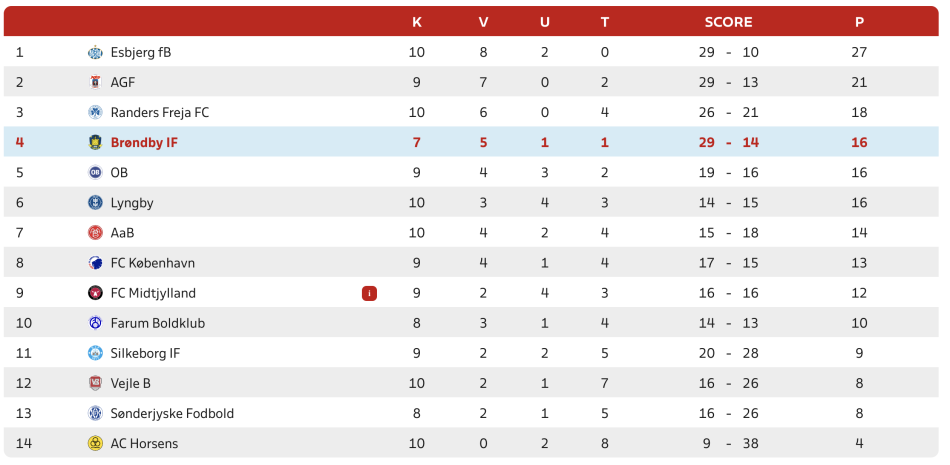The image size is (950, 465).
Task: Open the Randers Freja FC team link
Action: tap(160, 113)
